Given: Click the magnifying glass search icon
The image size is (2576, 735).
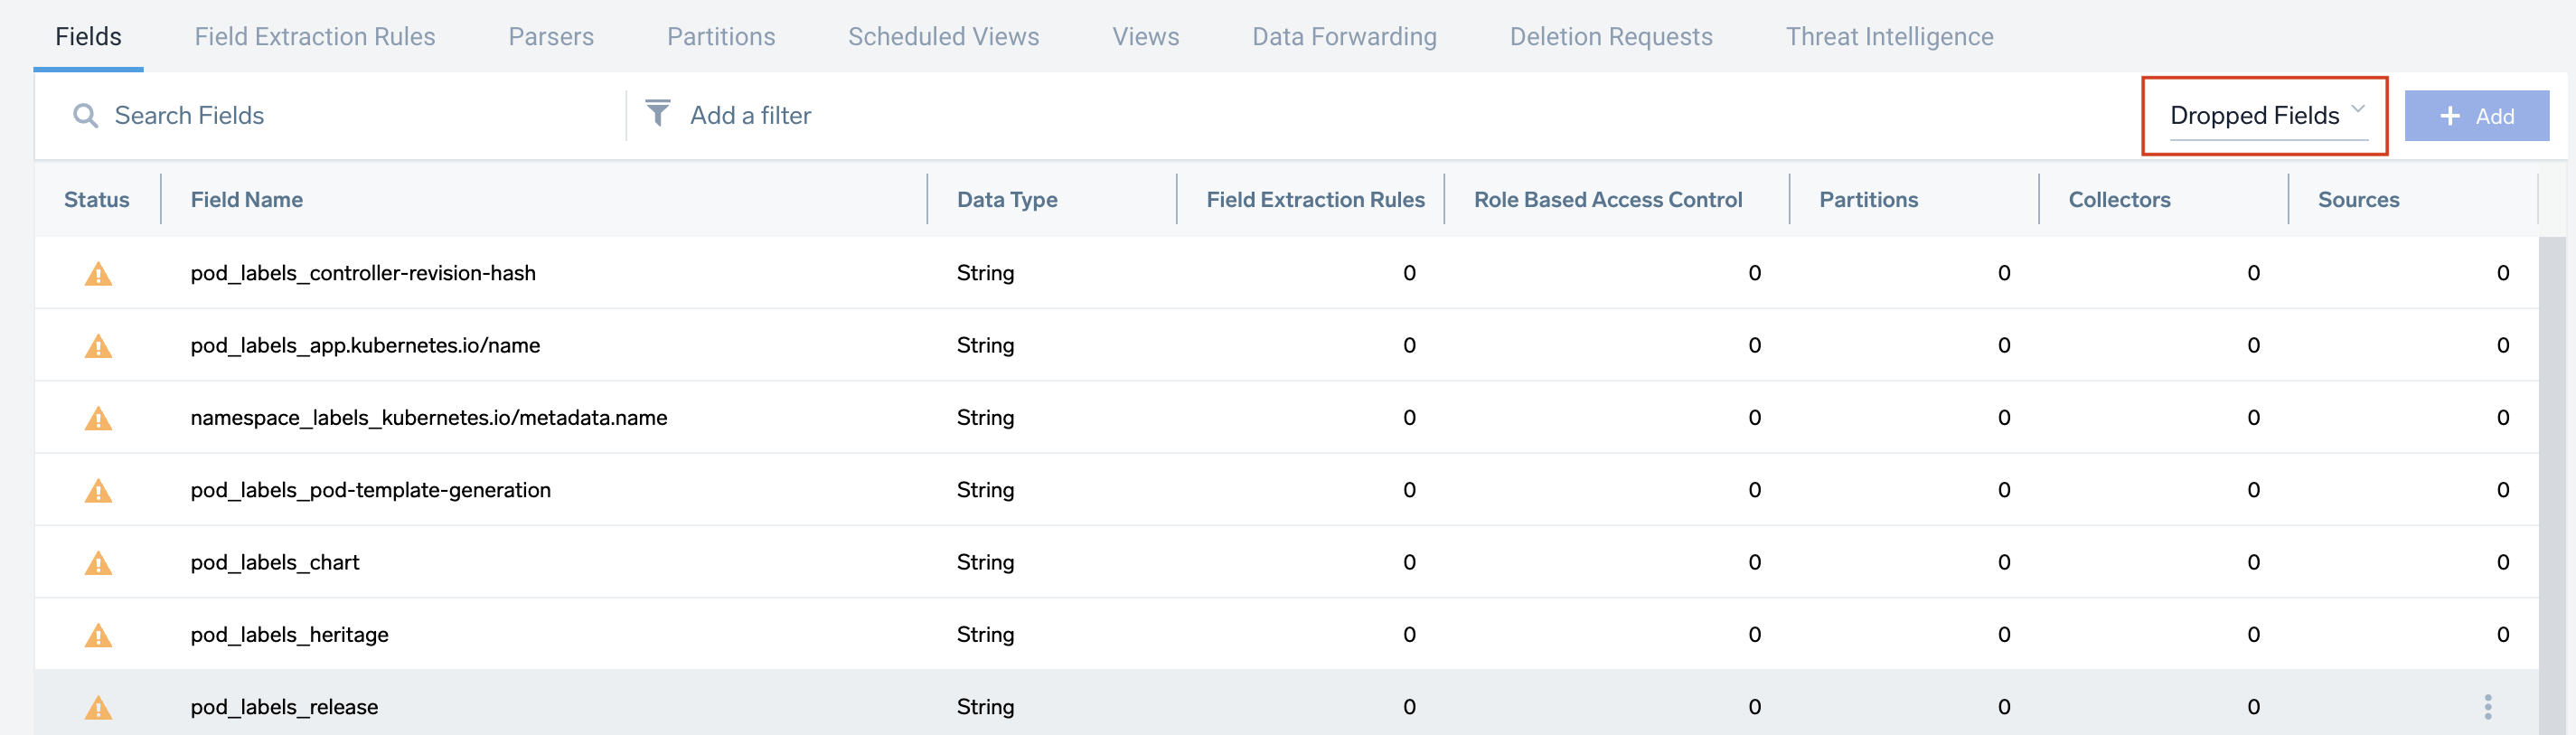Looking at the screenshot, I should (x=86, y=116).
